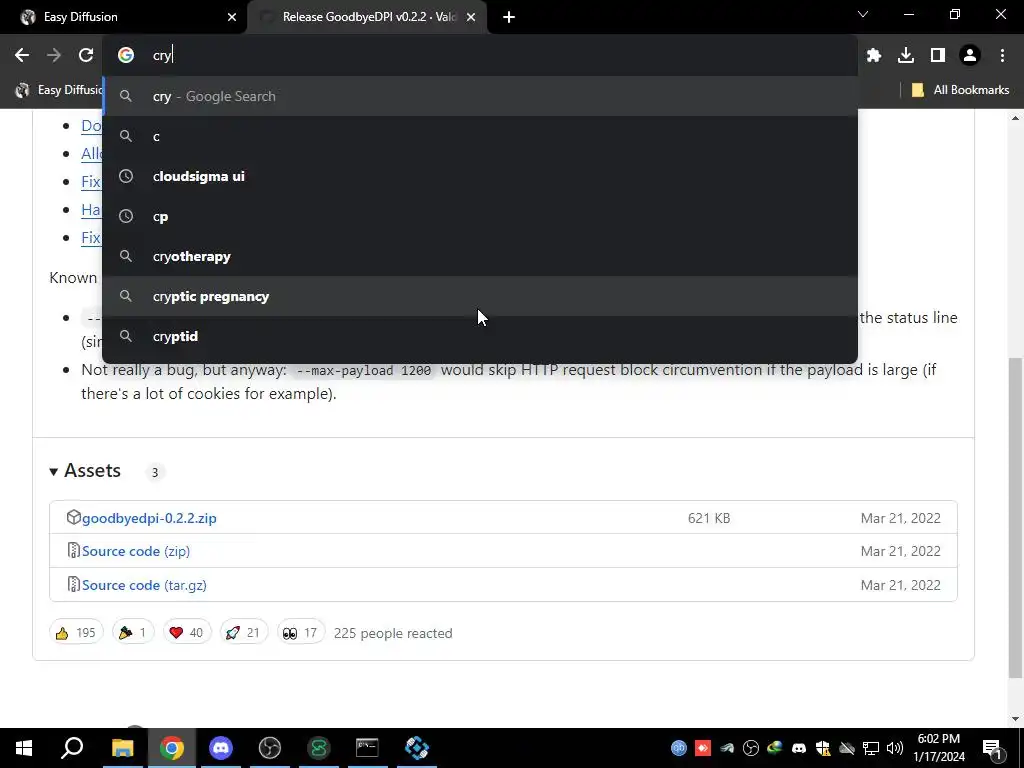This screenshot has width=1024, height=768.
Task: Download Source code (tar.gz)
Action: tap(144, 585)
